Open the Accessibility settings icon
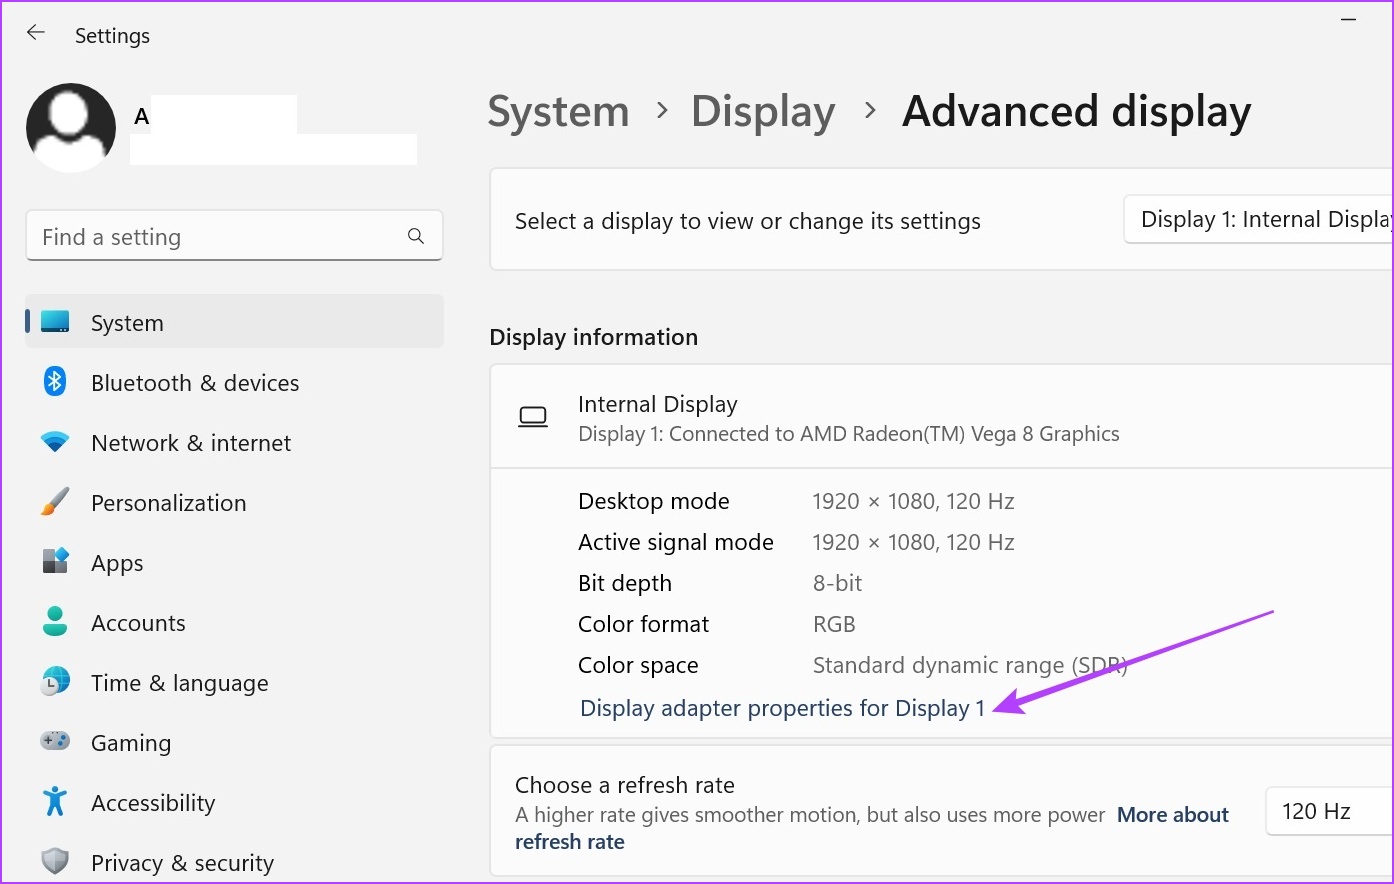 click(x=54, y=802)
